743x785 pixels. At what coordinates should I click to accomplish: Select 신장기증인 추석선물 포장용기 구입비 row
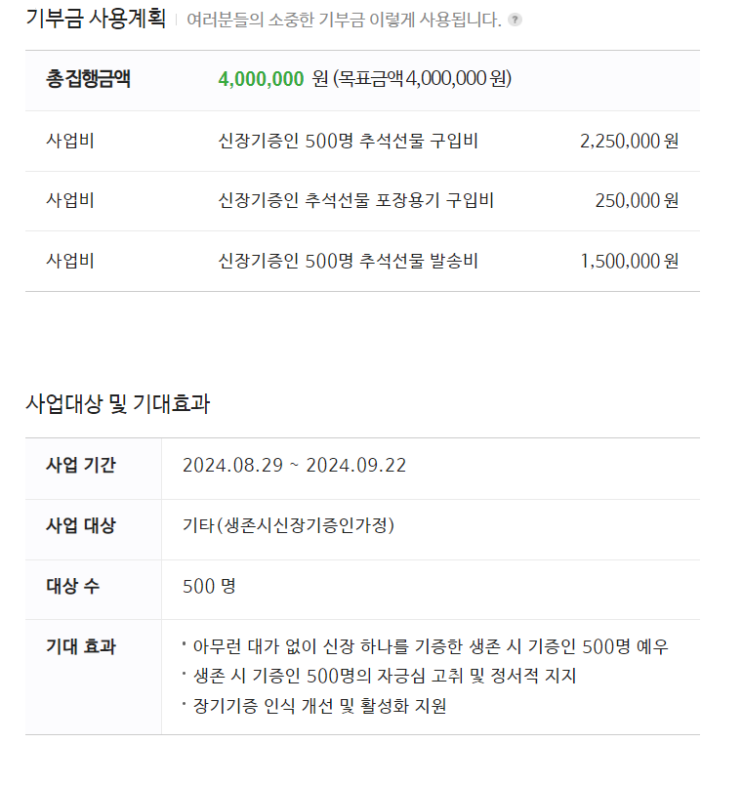[x=362, y=201]
